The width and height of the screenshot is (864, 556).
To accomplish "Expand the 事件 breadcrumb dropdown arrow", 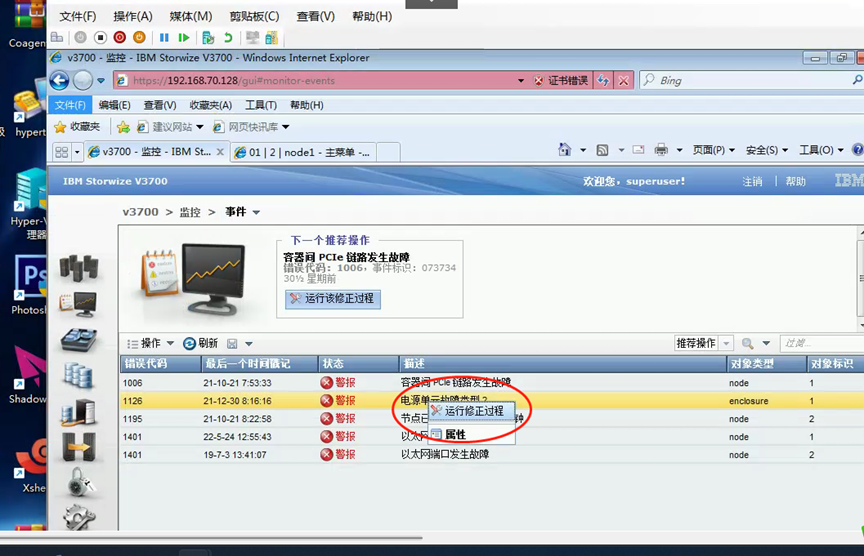I will [x=257, y=212].
